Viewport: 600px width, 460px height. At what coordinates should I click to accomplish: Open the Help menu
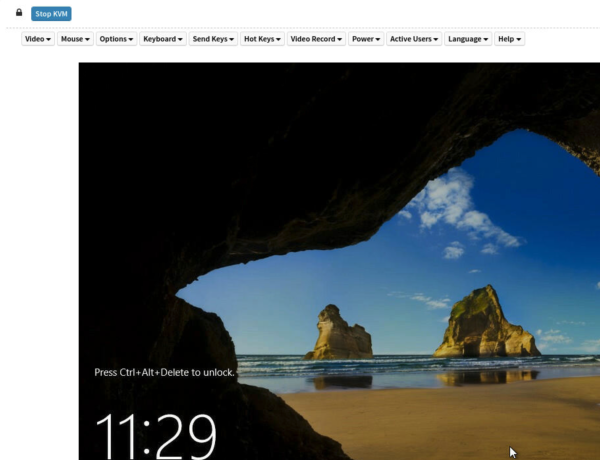[x=510, y=39]
